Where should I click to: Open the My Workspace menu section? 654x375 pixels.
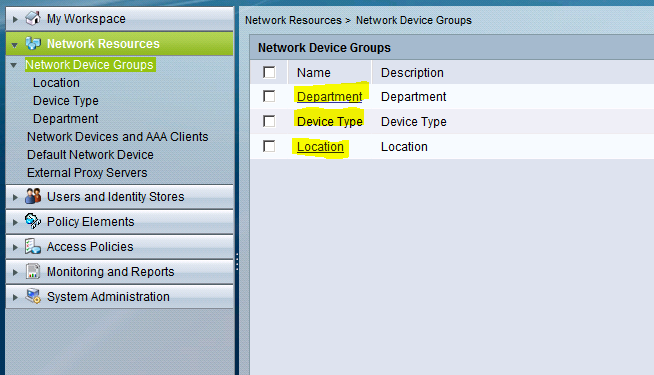coord(120,19)
